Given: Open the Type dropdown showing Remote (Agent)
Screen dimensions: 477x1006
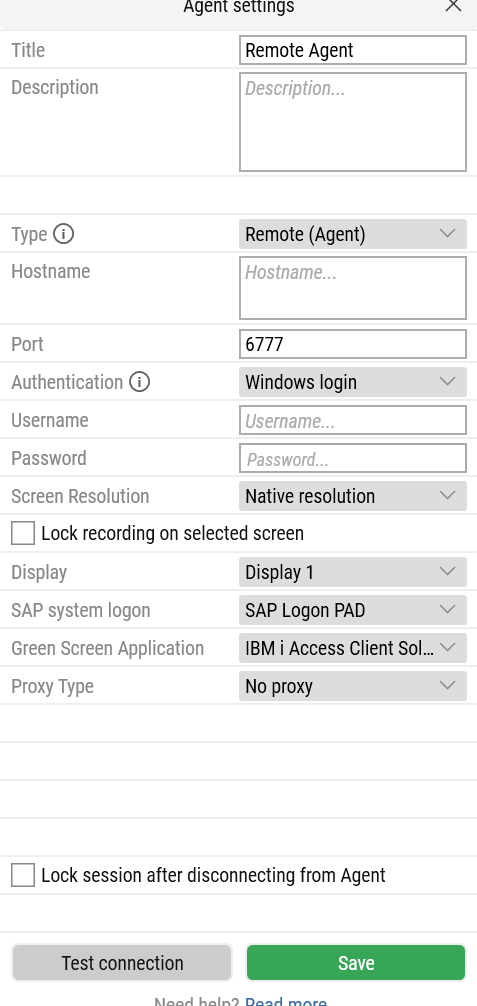Looking at the screenshot, I should (x=352, y=234).
